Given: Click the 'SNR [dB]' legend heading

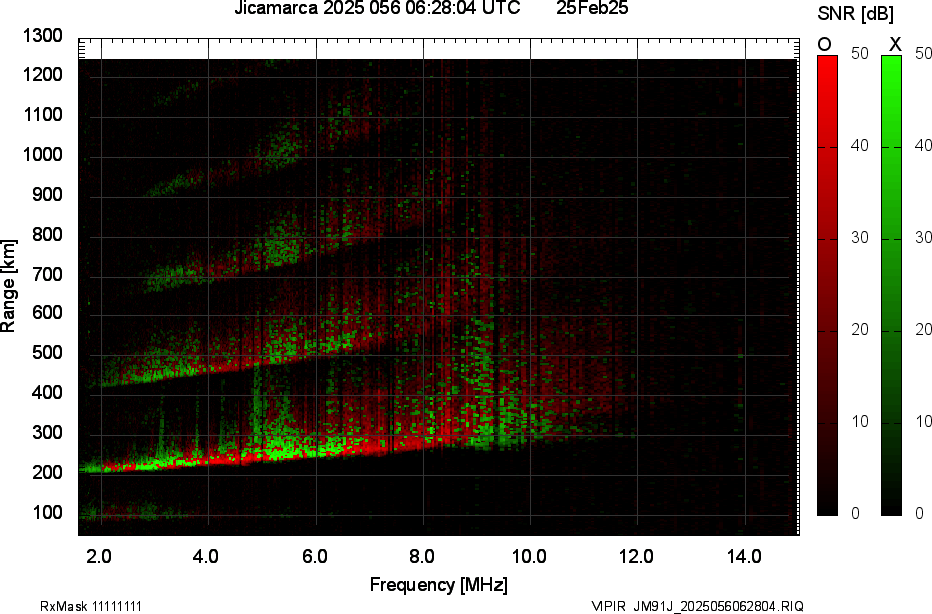Looking at the screenshot, I should tap(855, 14).
